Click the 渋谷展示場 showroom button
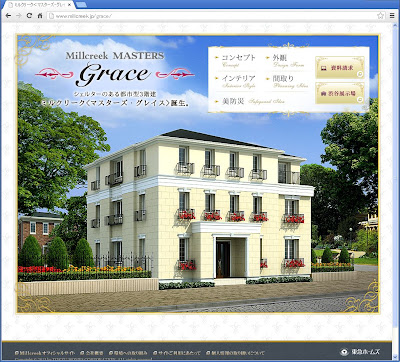This screenshot has height=362, width=400. click(x=340, y=93)
